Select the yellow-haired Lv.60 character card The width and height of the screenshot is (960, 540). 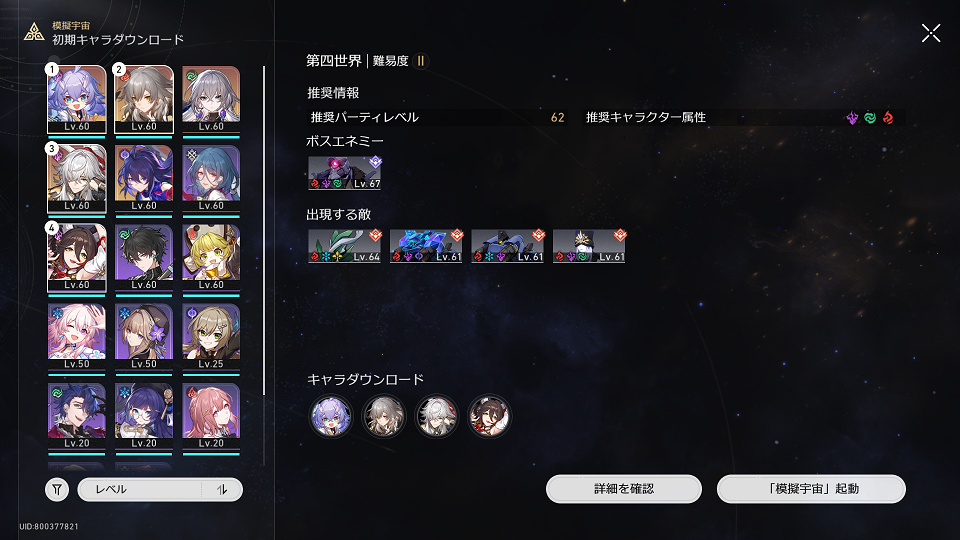[211, 258]
